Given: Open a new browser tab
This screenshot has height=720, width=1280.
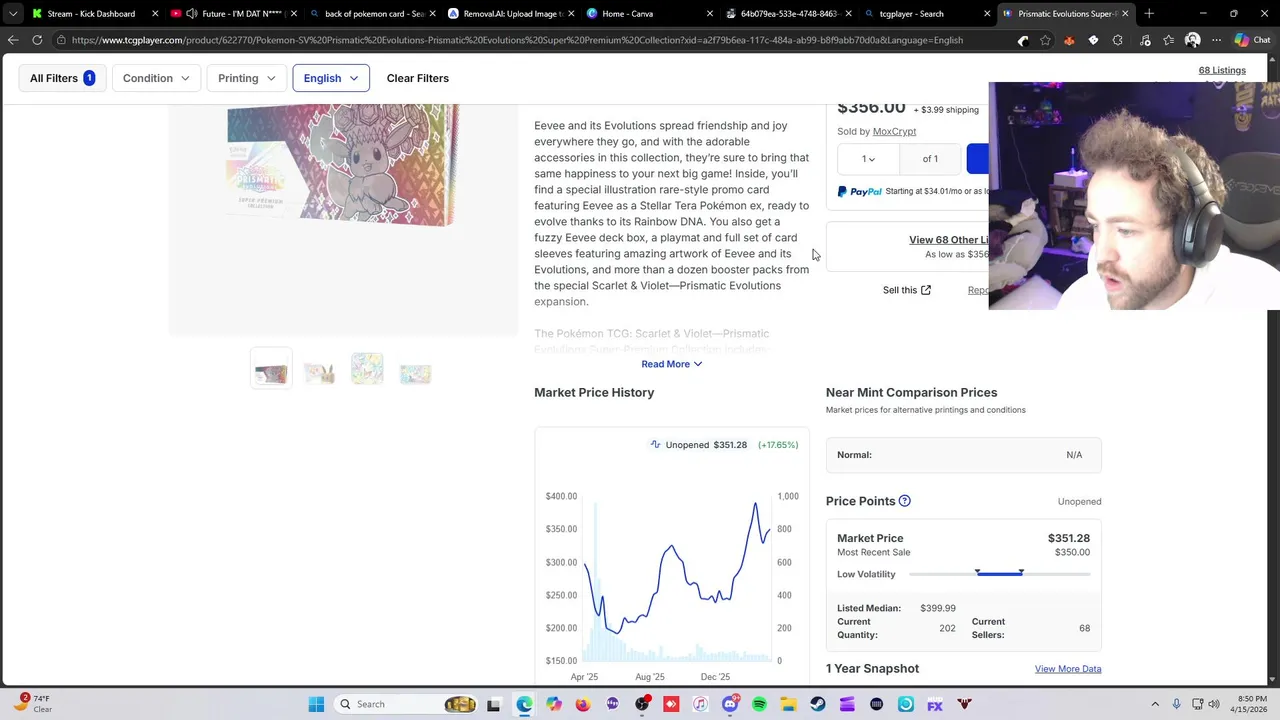Looking at the screenshot, I should [1149, 14].
